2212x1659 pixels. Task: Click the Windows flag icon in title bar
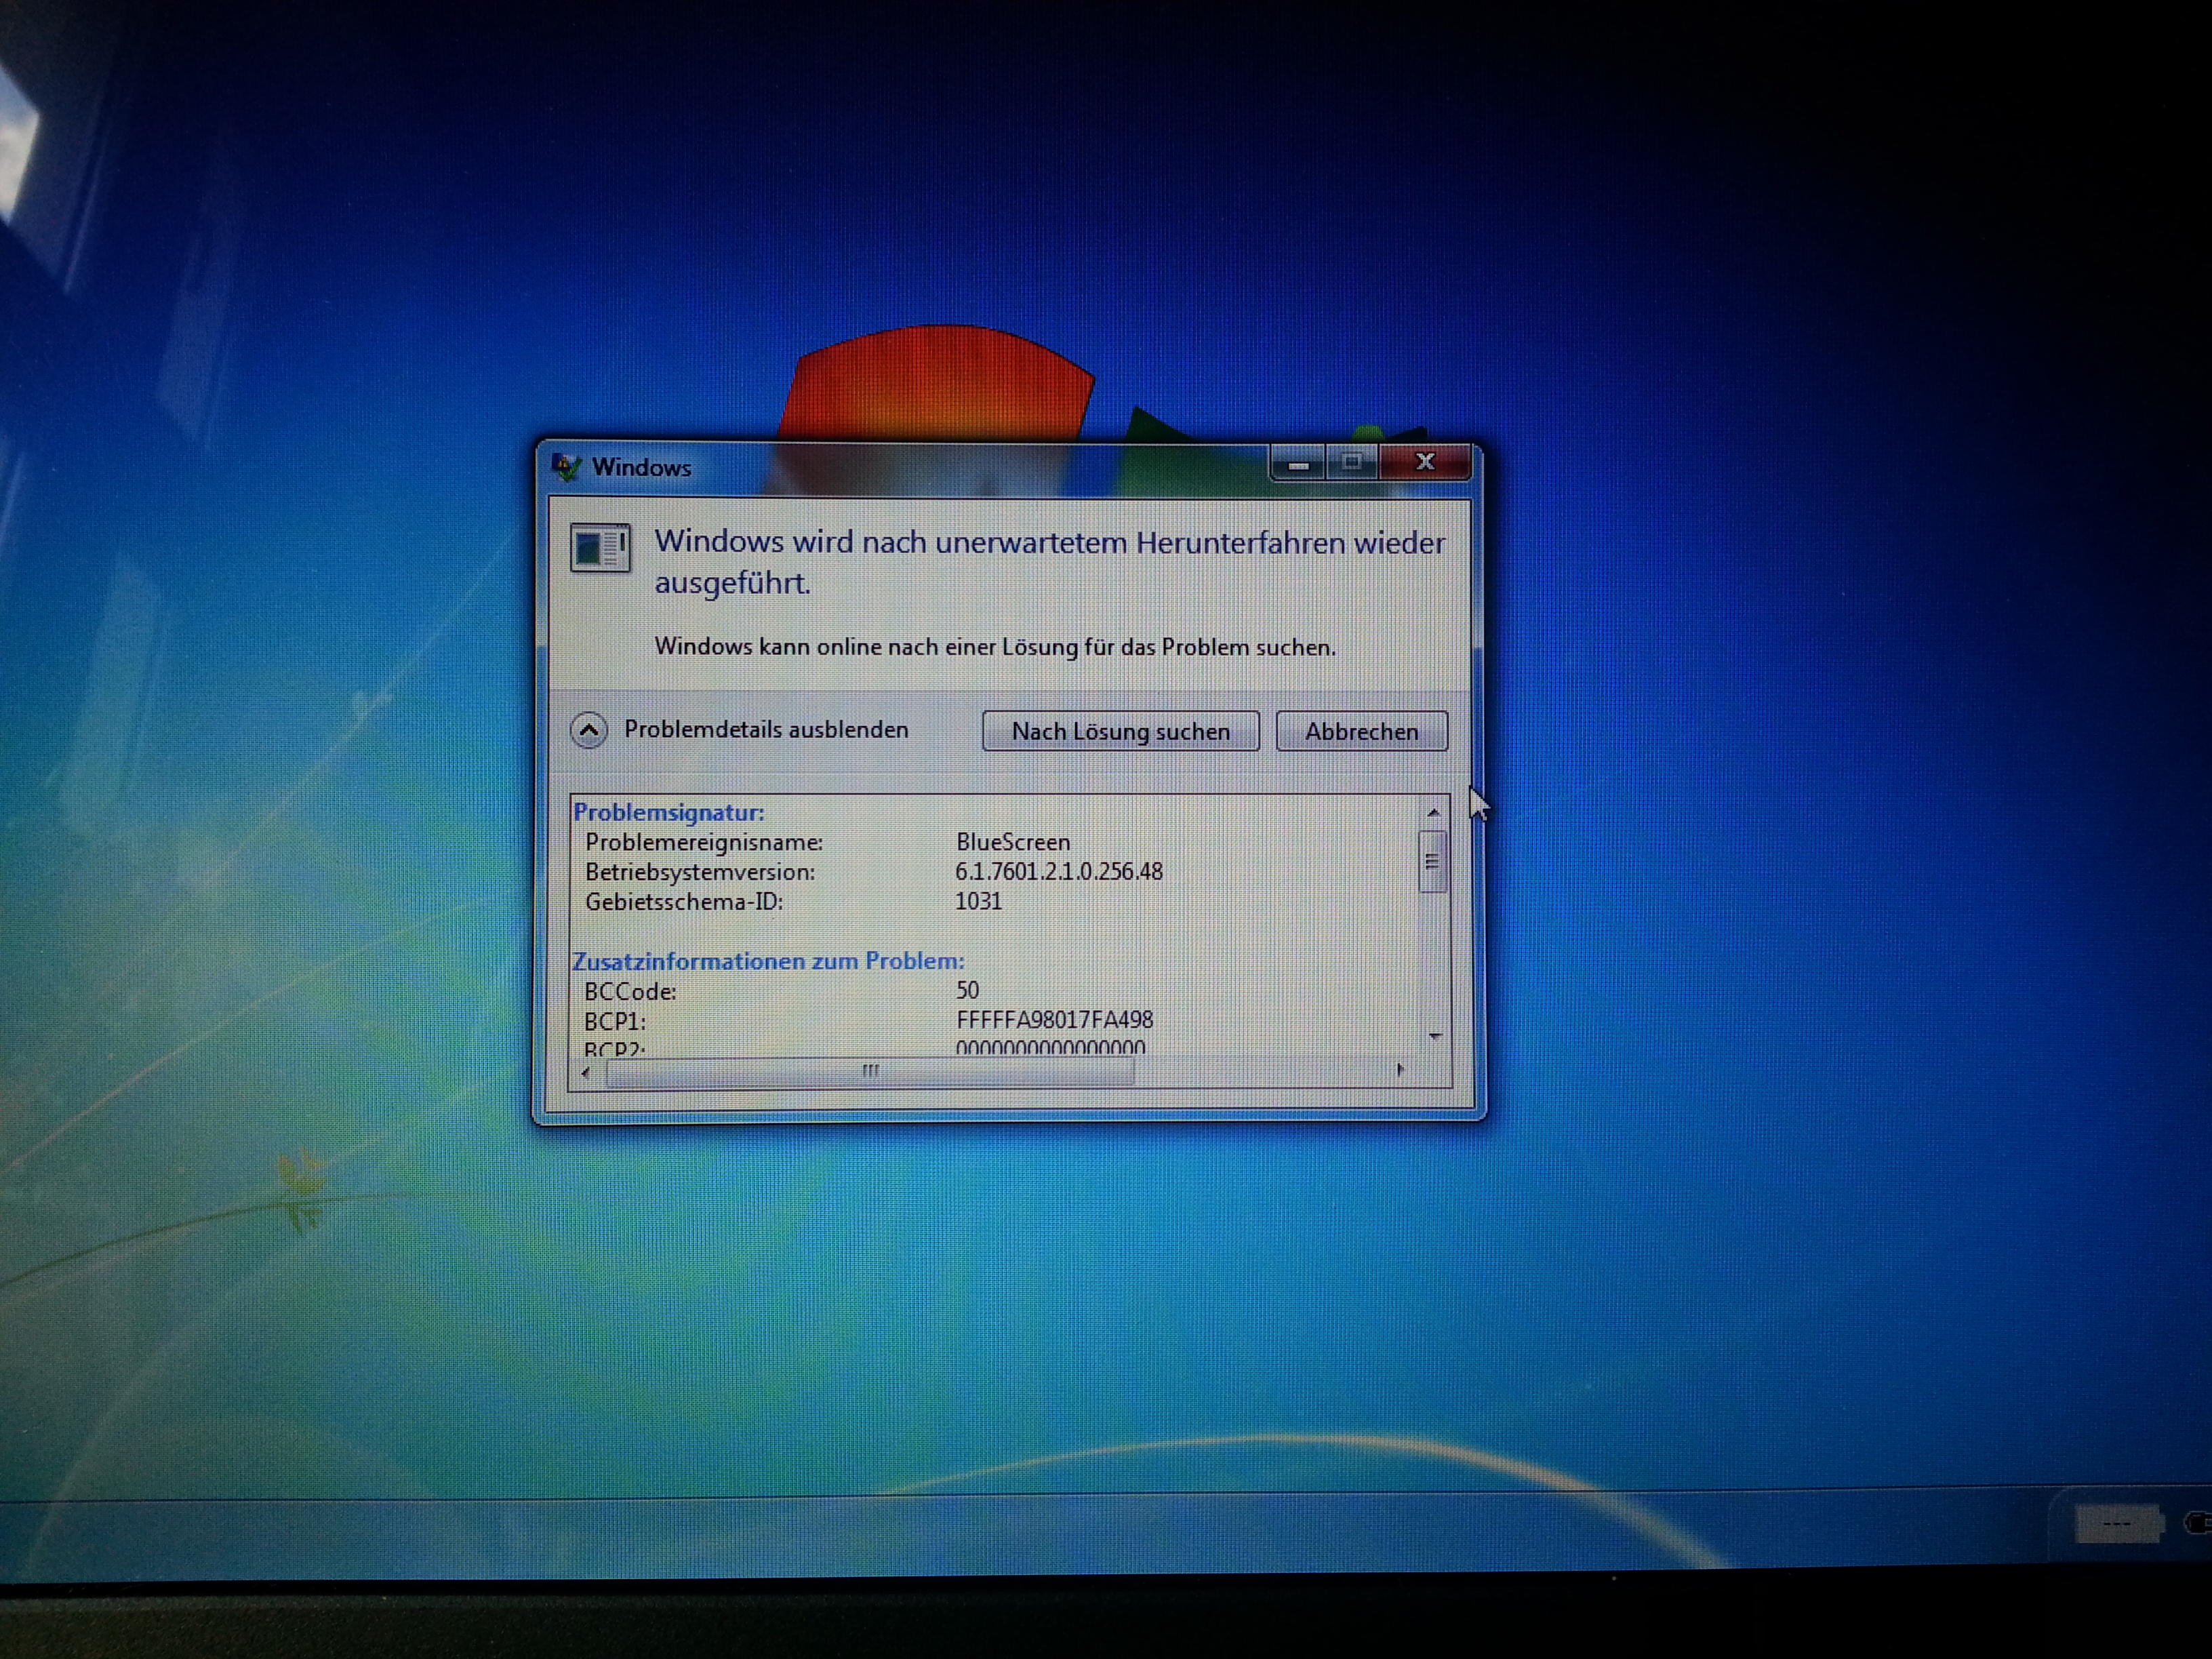[567, 467]
